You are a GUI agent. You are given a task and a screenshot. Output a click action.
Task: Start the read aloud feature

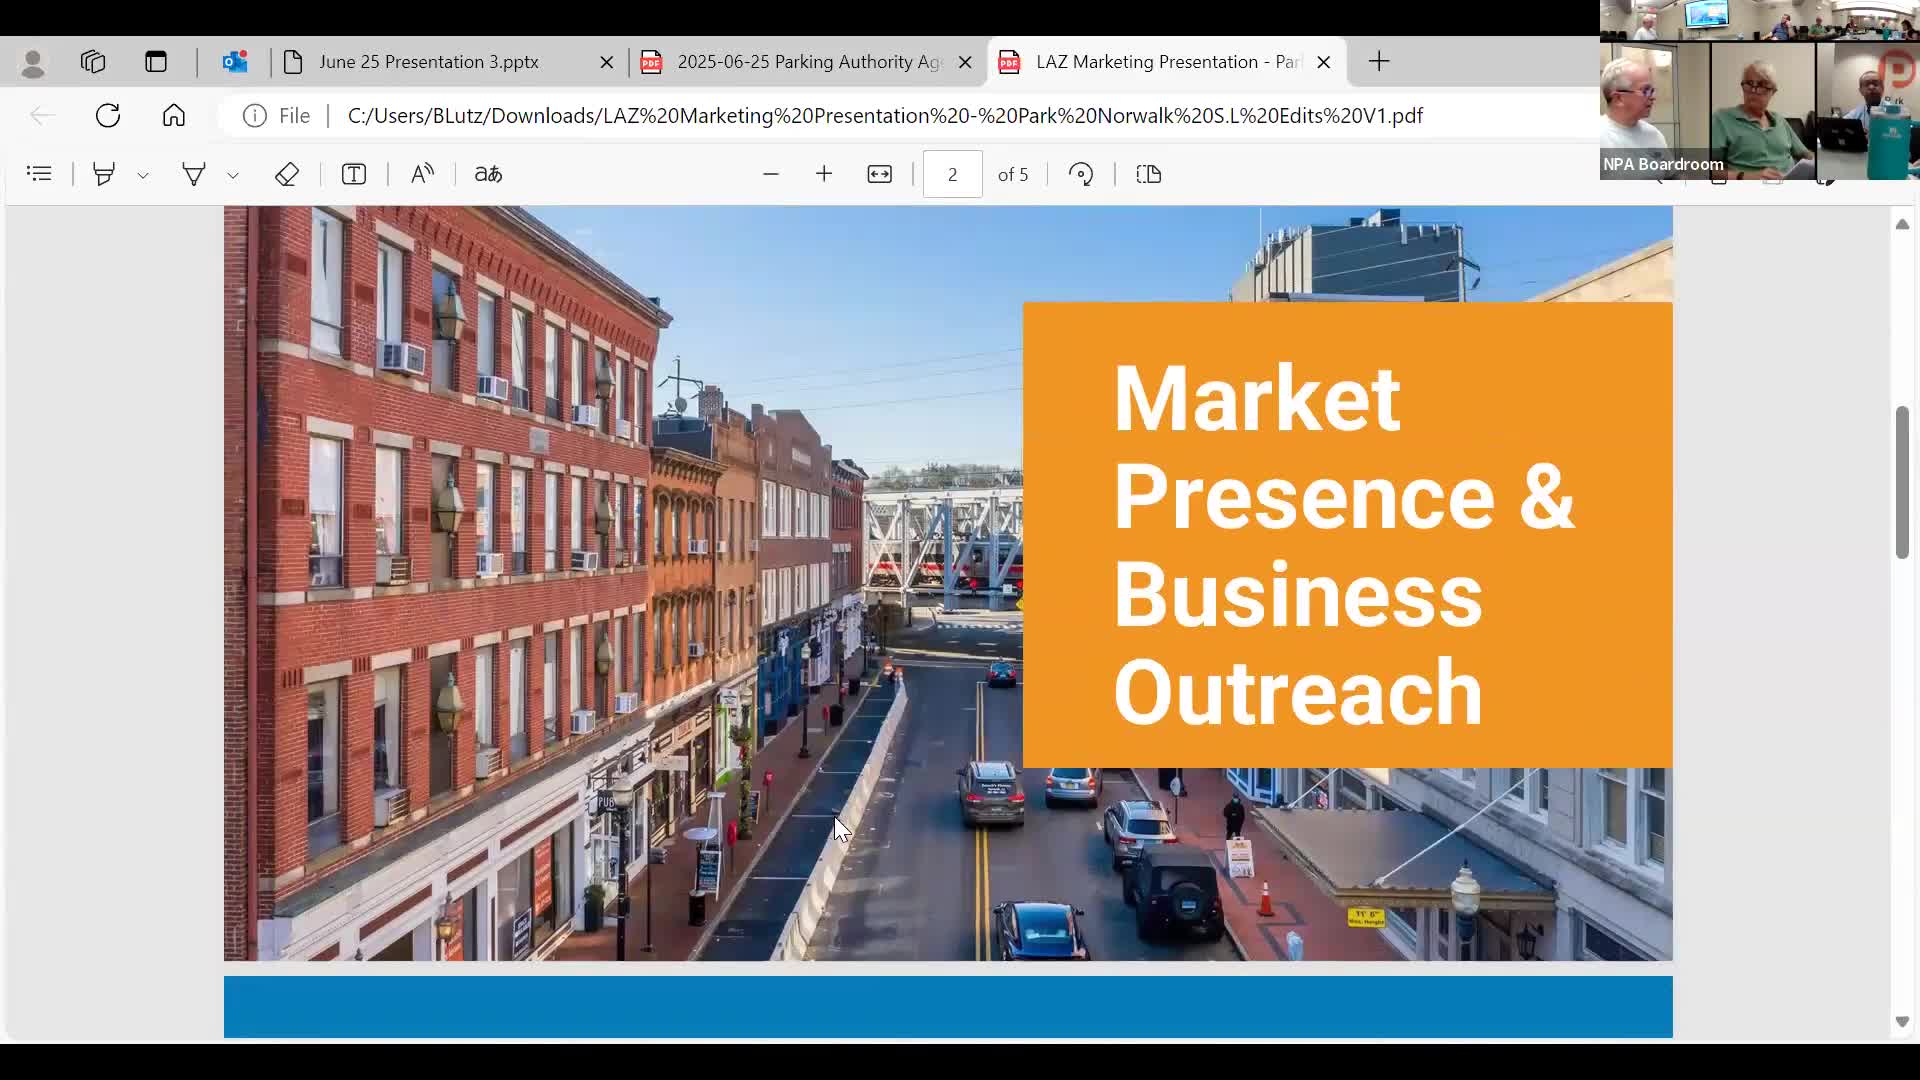[422, 174]
